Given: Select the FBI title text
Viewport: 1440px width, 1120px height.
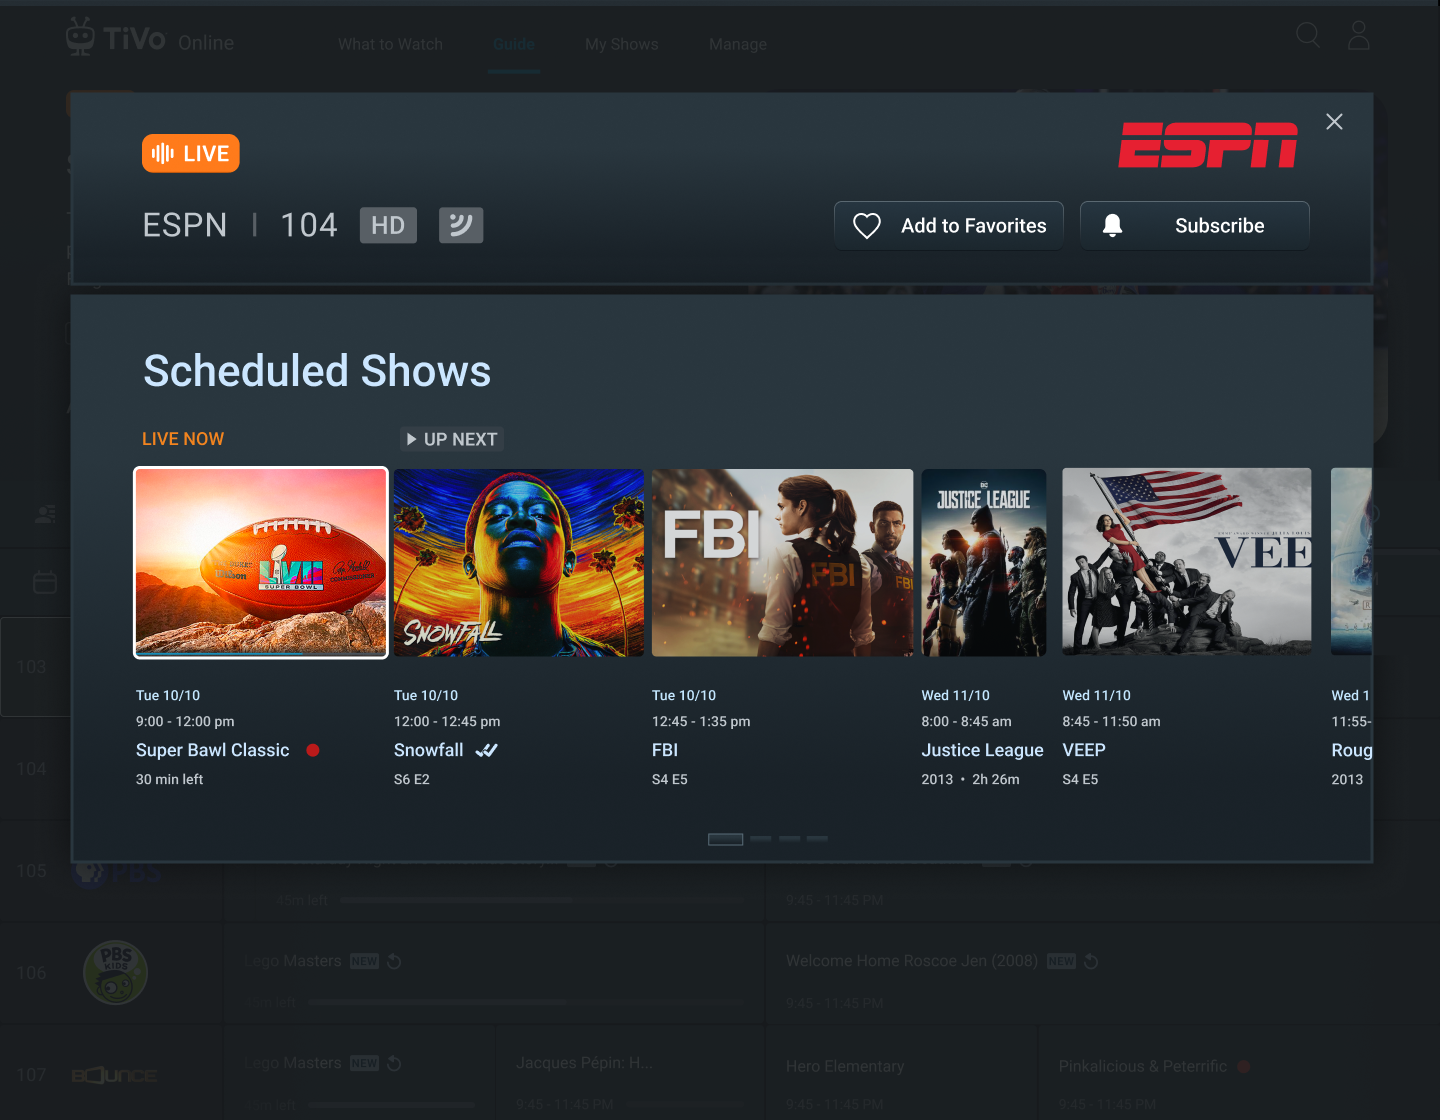Looking at the screenshot, I should point(665,750).
